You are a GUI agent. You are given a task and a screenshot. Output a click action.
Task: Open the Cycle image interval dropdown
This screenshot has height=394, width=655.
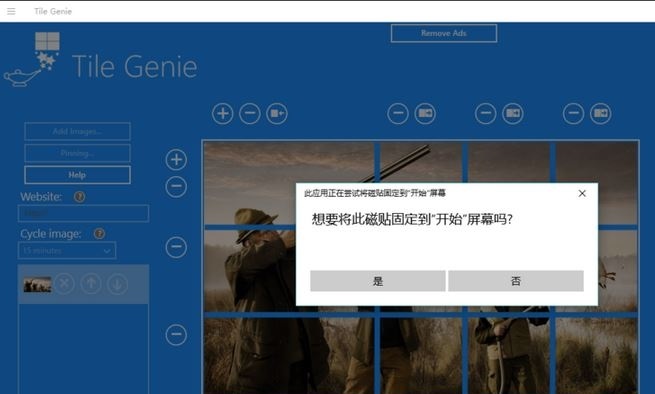pos(67,251)
